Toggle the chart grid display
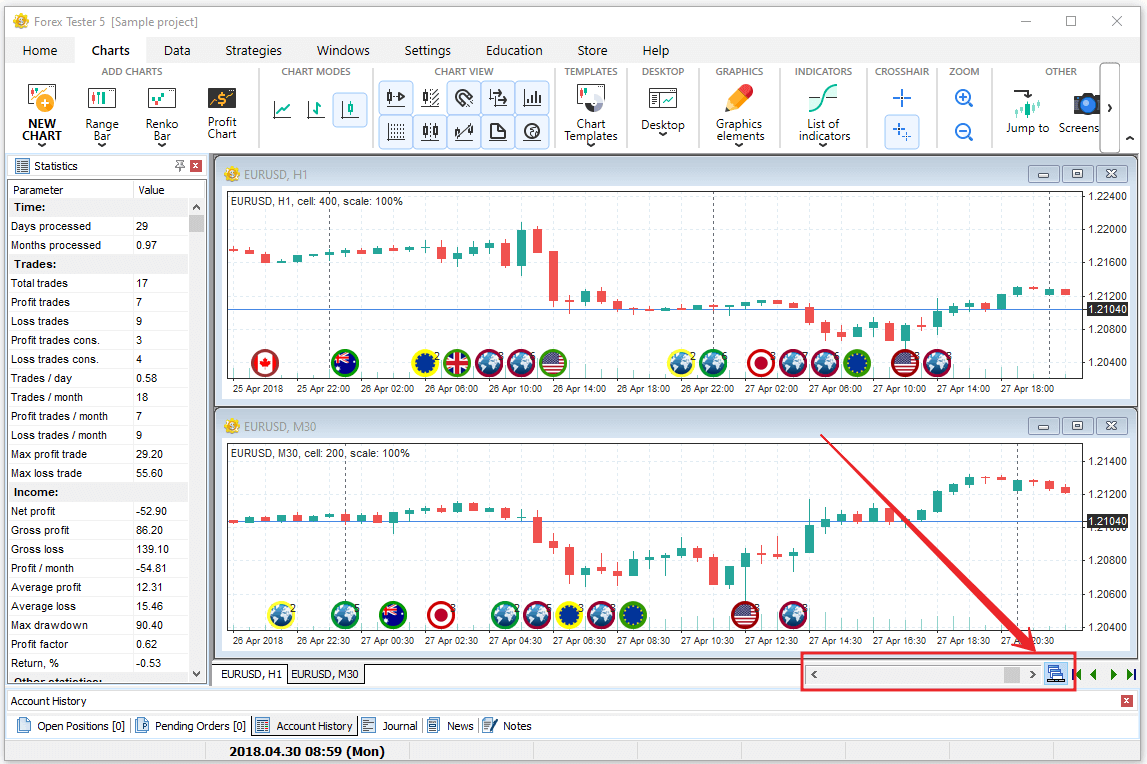Viewport: 1147px width, 764px height. pyautogui.click(x=396, y=131)
